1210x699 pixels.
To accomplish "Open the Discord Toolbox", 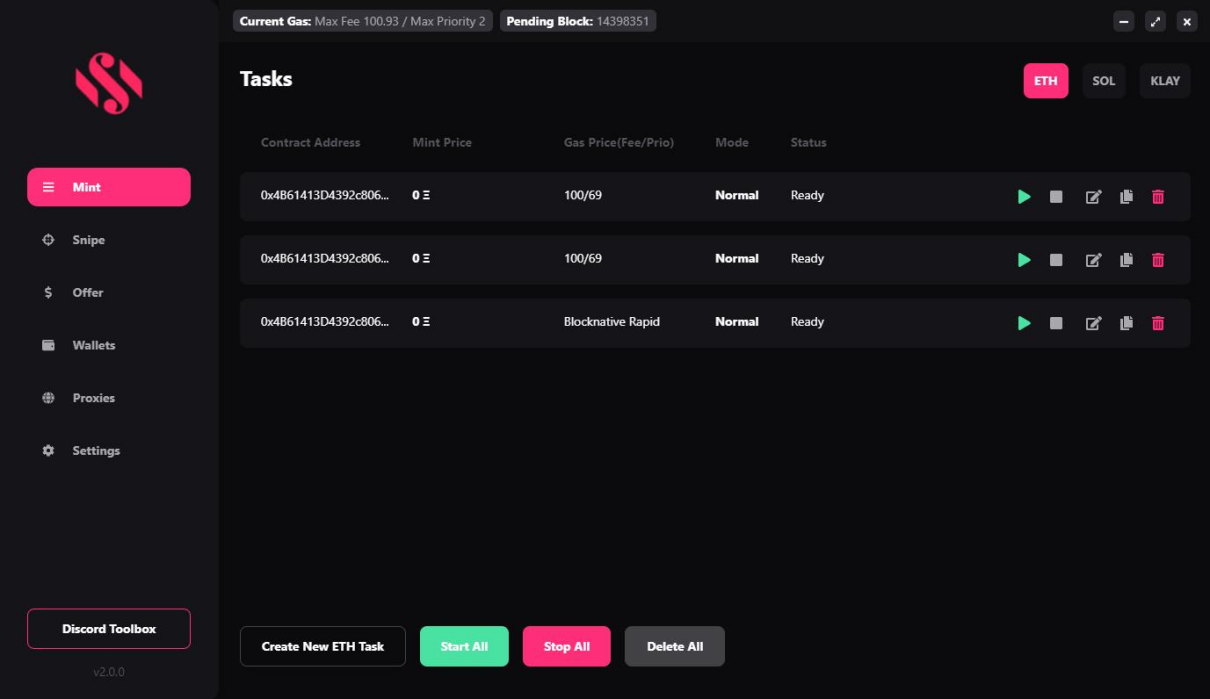I will [x=109, y=629].
